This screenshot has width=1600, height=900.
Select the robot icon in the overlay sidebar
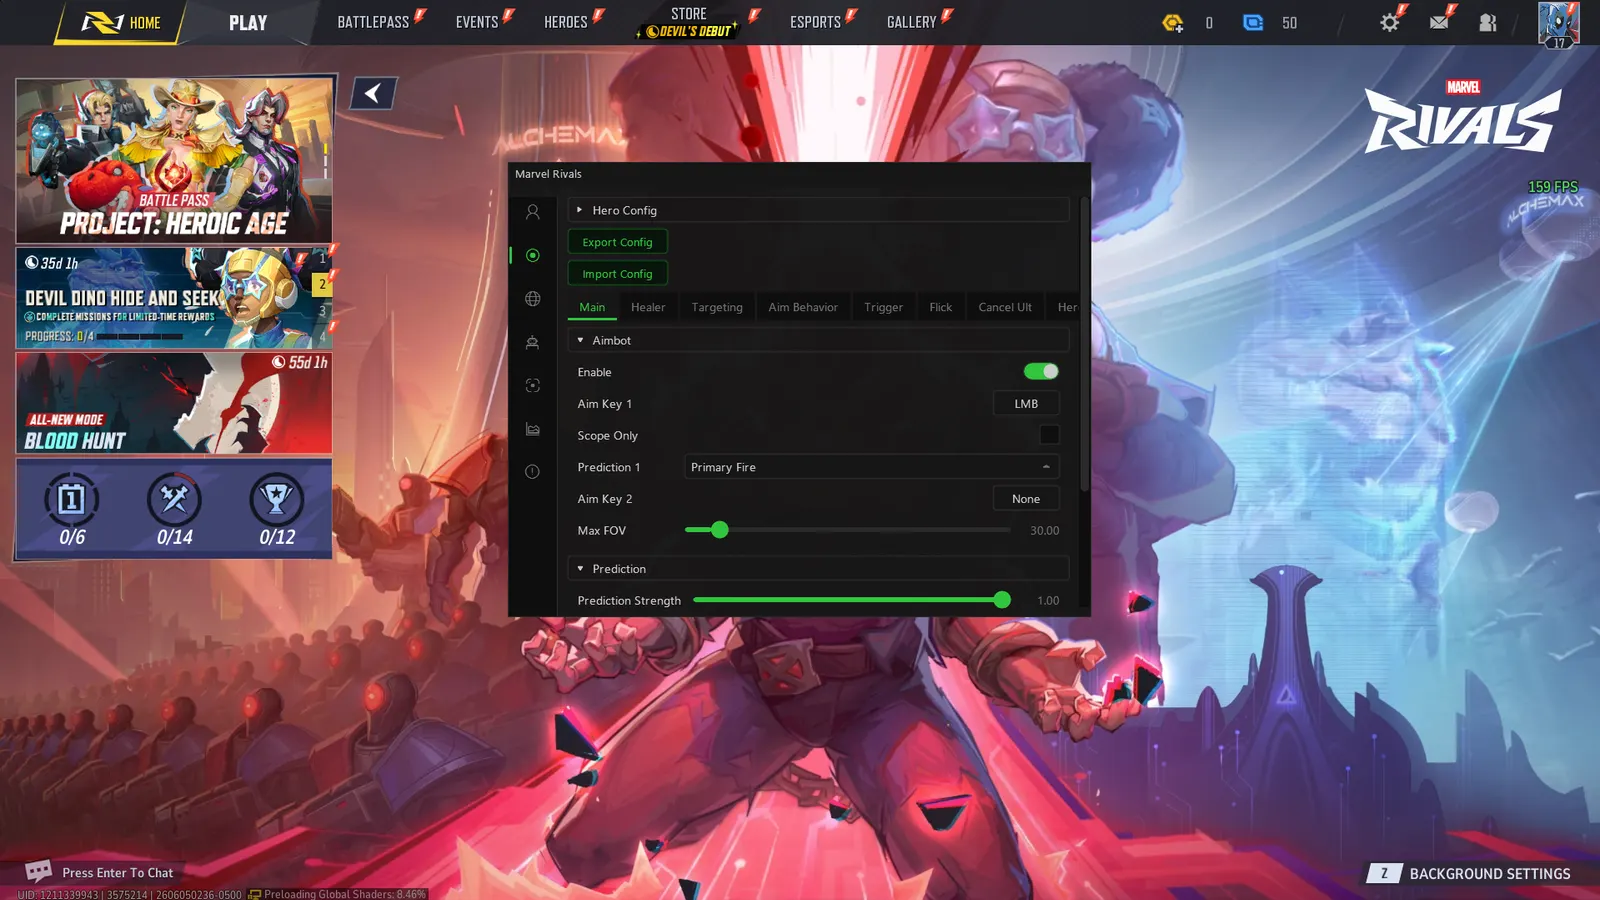pyautogui.click(x=532, y=342)
